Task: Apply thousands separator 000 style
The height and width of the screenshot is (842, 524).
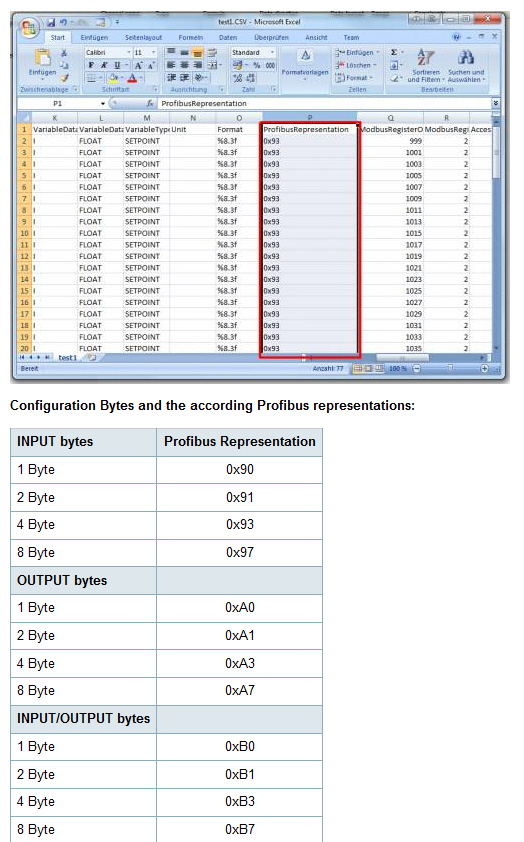Action: tap(270, 65)
